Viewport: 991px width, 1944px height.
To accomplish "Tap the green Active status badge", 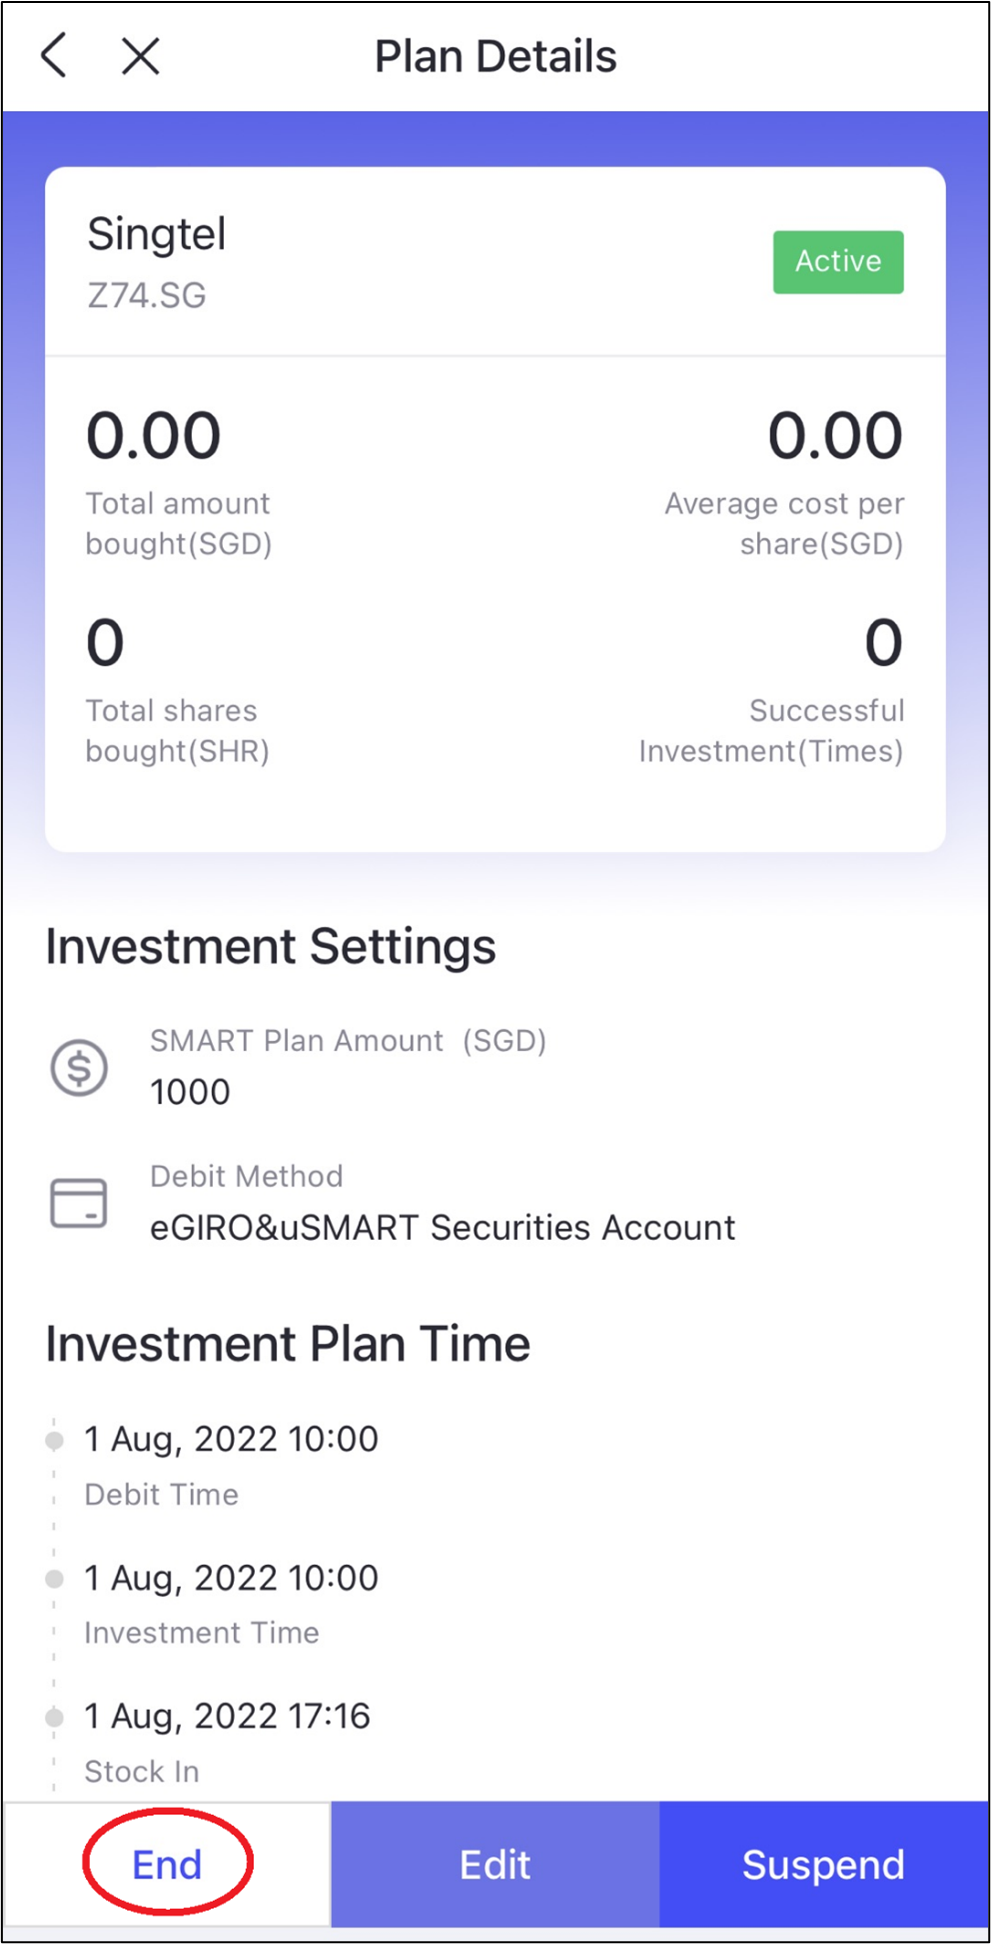I will coord(838,262).
